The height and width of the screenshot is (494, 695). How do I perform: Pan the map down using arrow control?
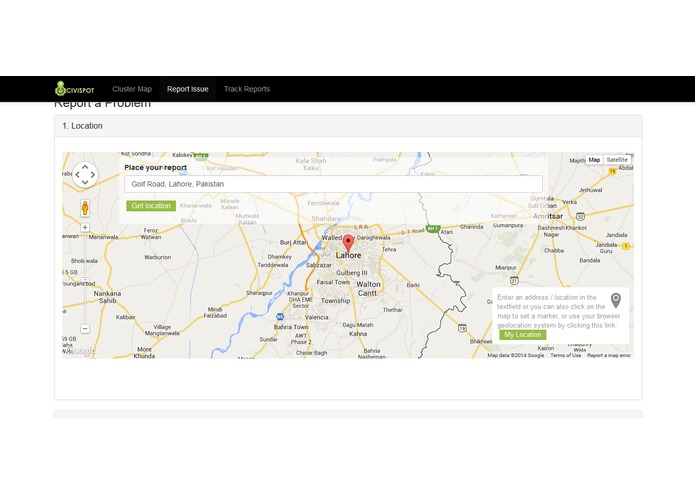point(85,182)
